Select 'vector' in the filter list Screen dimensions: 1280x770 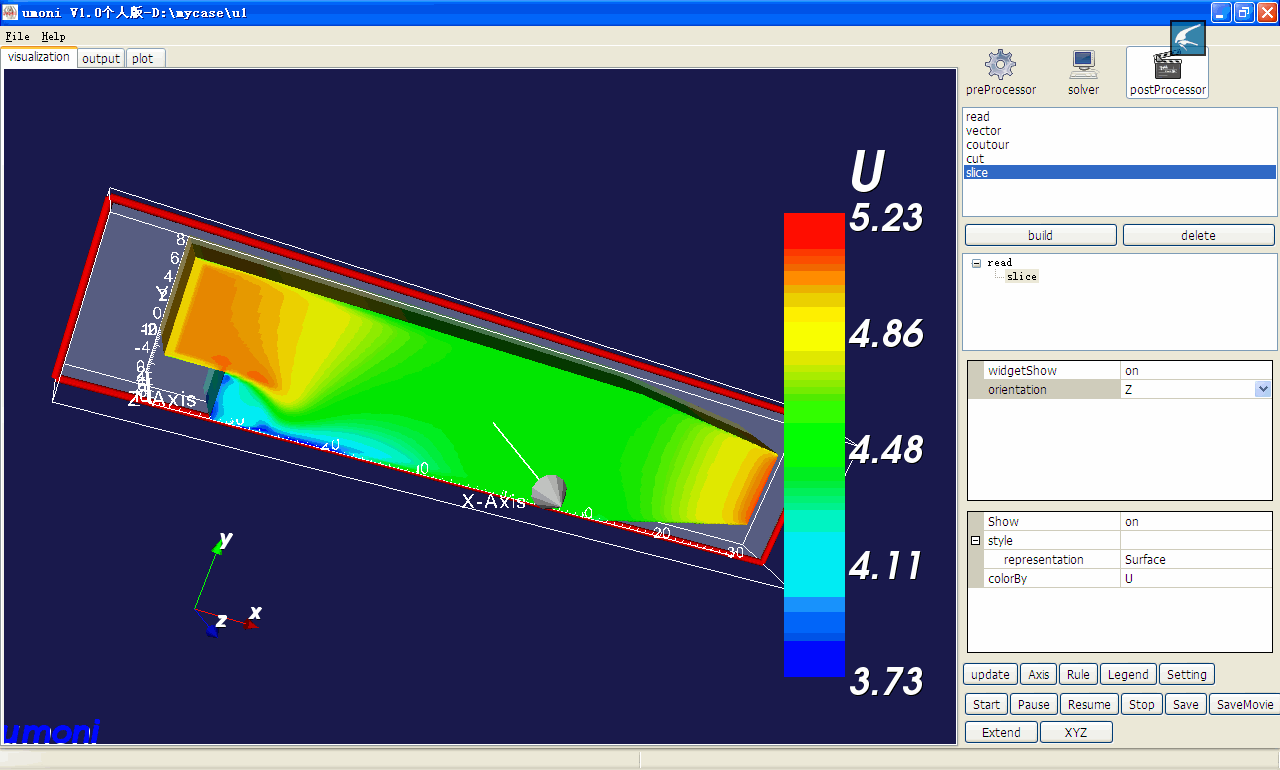(x=983, y=131)
